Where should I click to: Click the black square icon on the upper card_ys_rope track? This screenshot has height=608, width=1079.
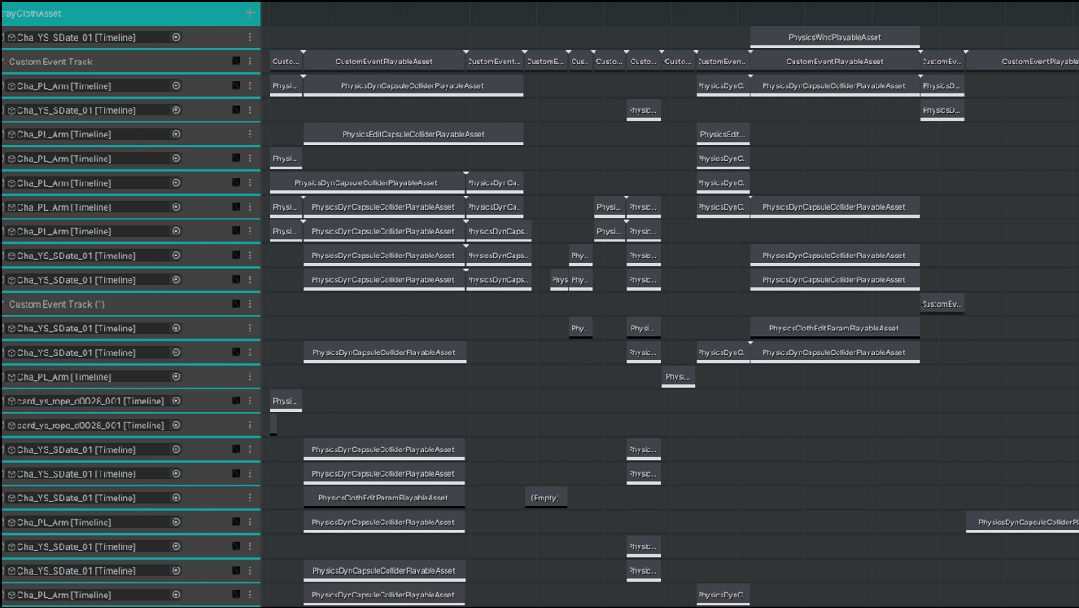[236, 401]
